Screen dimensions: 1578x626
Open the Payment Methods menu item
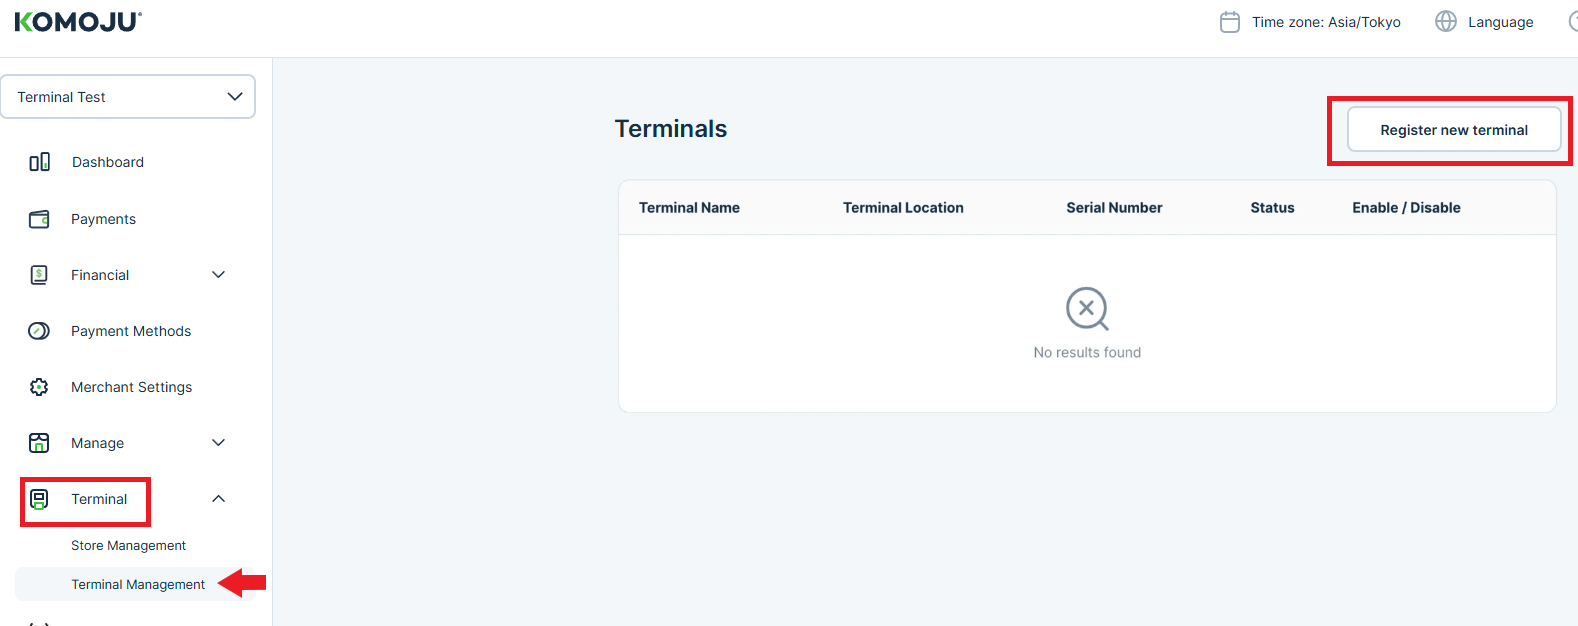[131, 331]
